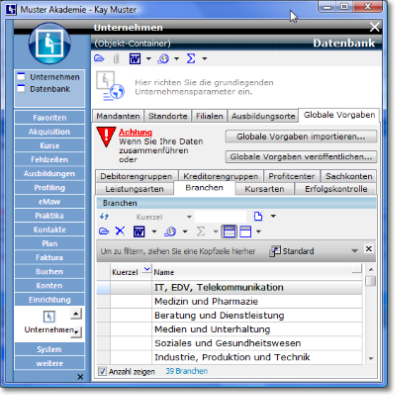Select the split view layout icon
This screenshot has width=395, height=395.
[229, 231]
